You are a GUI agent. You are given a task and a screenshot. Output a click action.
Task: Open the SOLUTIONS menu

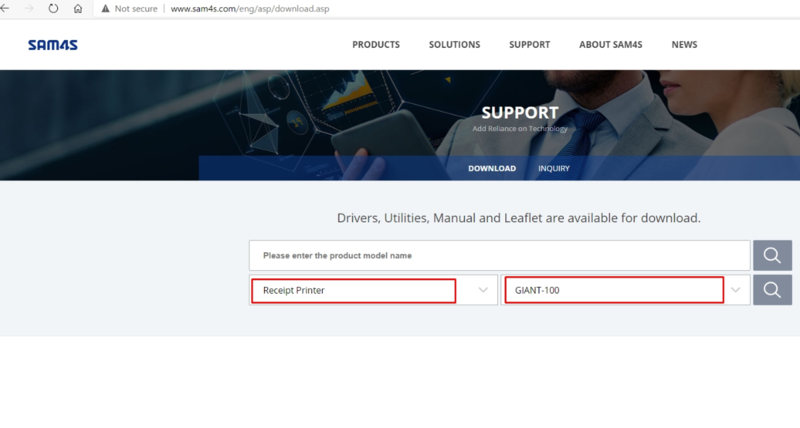click(x=454, y=45)
